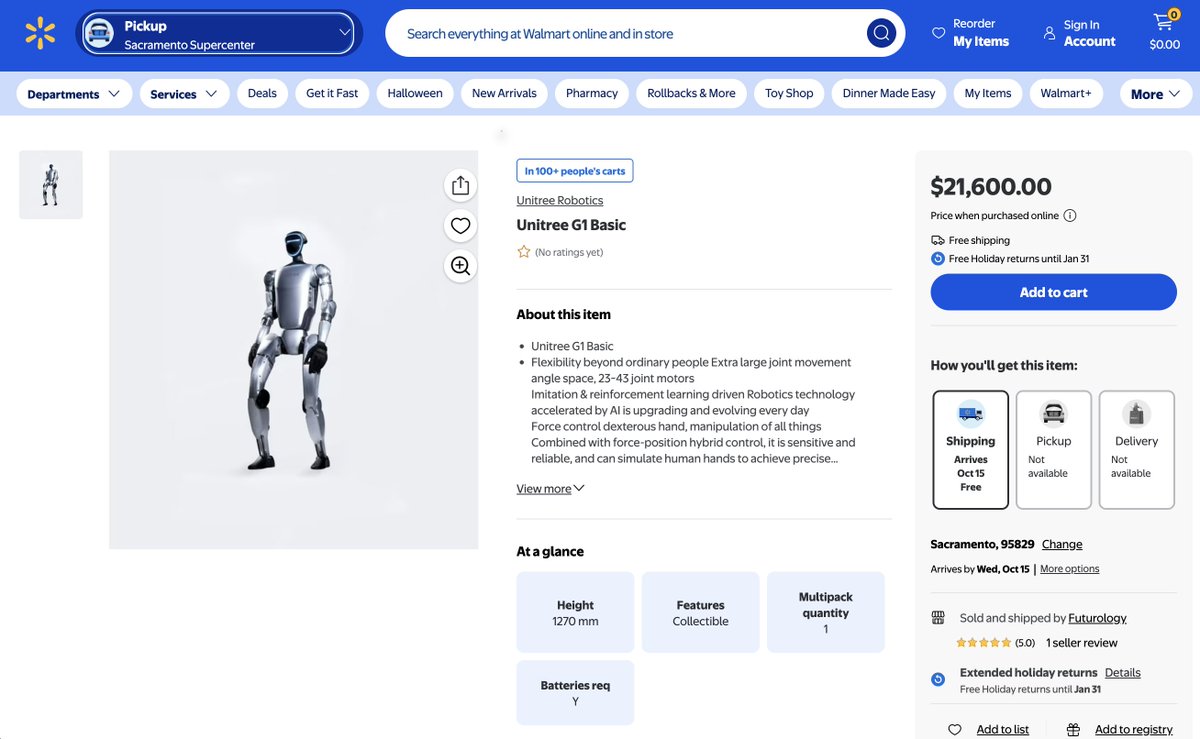Expand the Pickup Sacramento Supercenter selector
This screenshot has height=739, width=1200.
(x=219, y=33)
